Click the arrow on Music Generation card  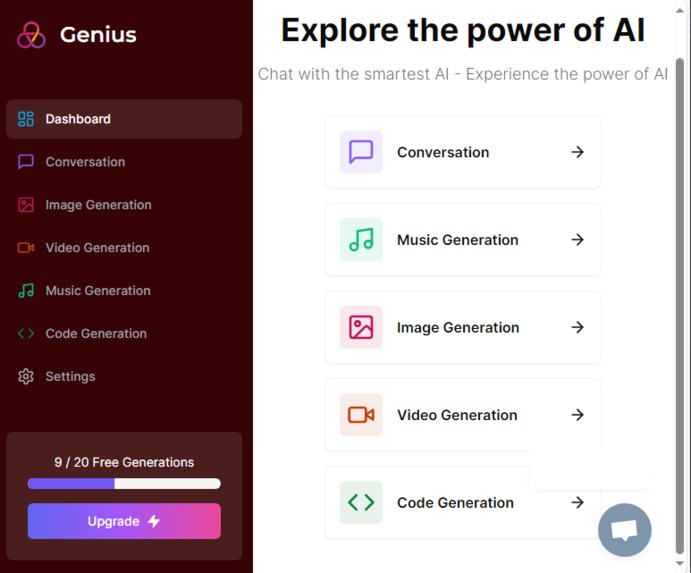pyautogui.click(x=577, y=240)
